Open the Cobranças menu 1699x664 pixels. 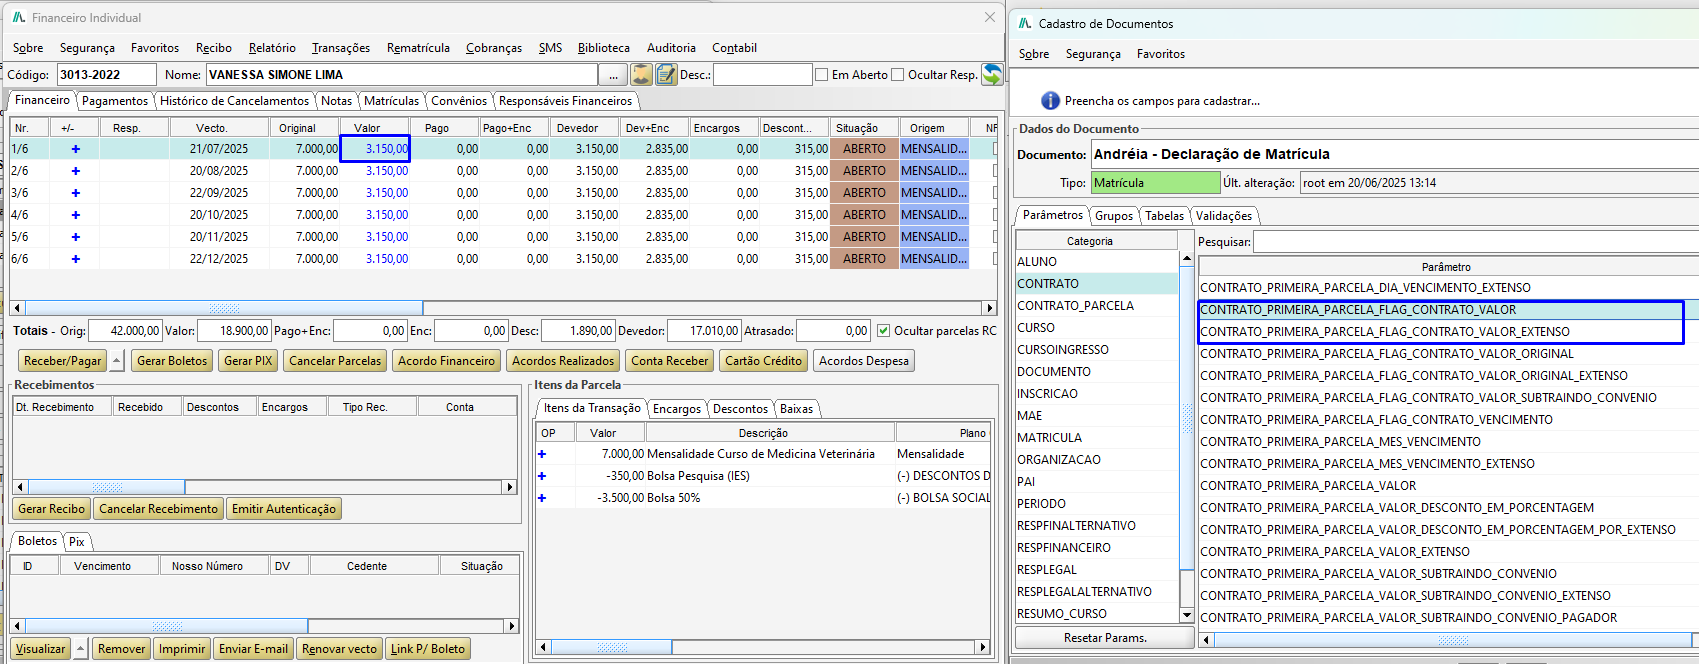point(494,48)
